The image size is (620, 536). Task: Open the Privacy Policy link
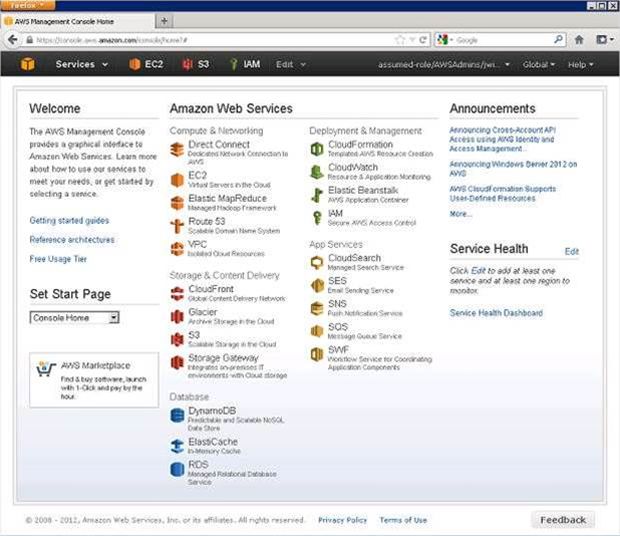point(342,520)
